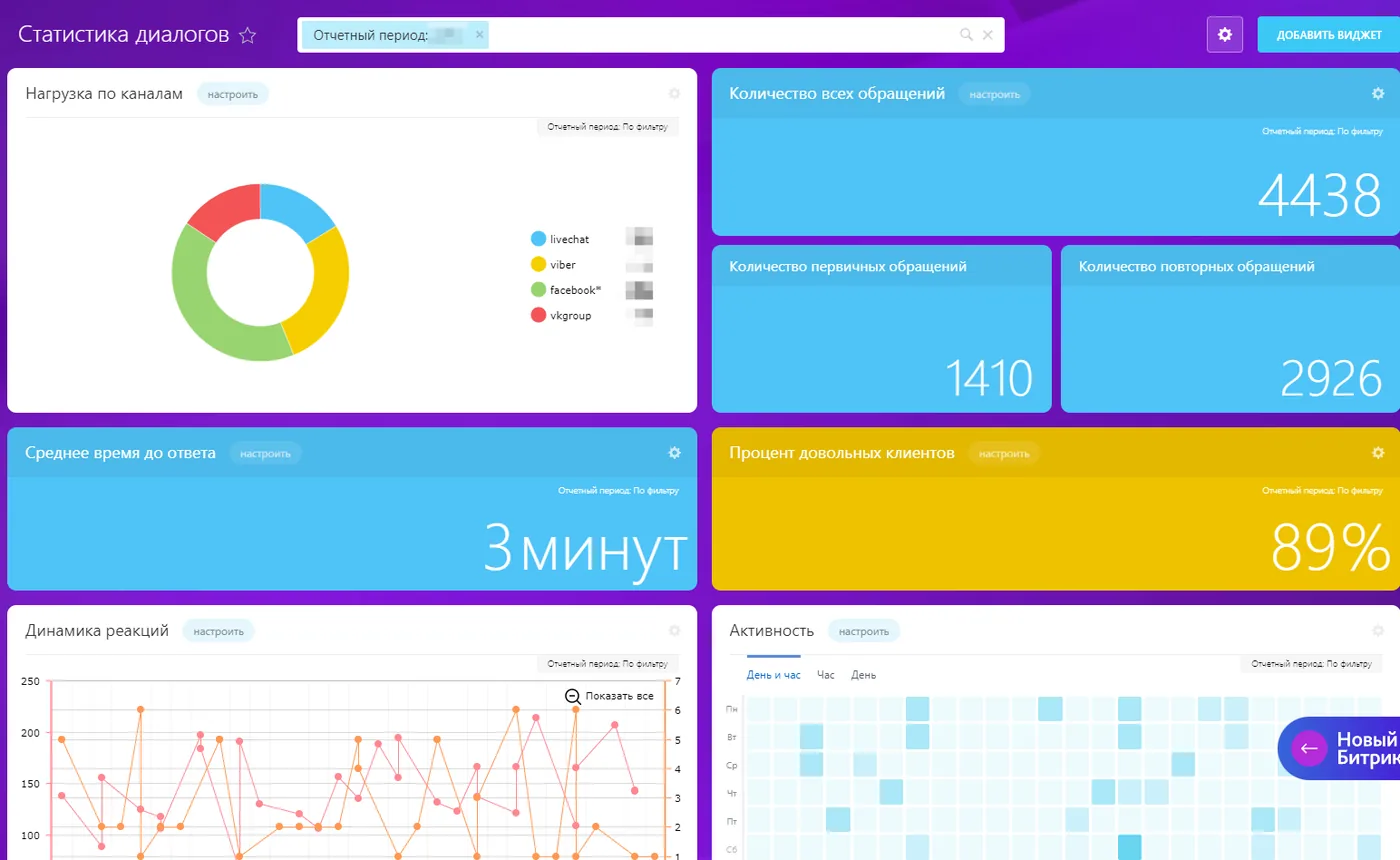Click the Показать все zoom-out icon
The height and width of the screenshot is (860, 1400).
pos(573,696)
